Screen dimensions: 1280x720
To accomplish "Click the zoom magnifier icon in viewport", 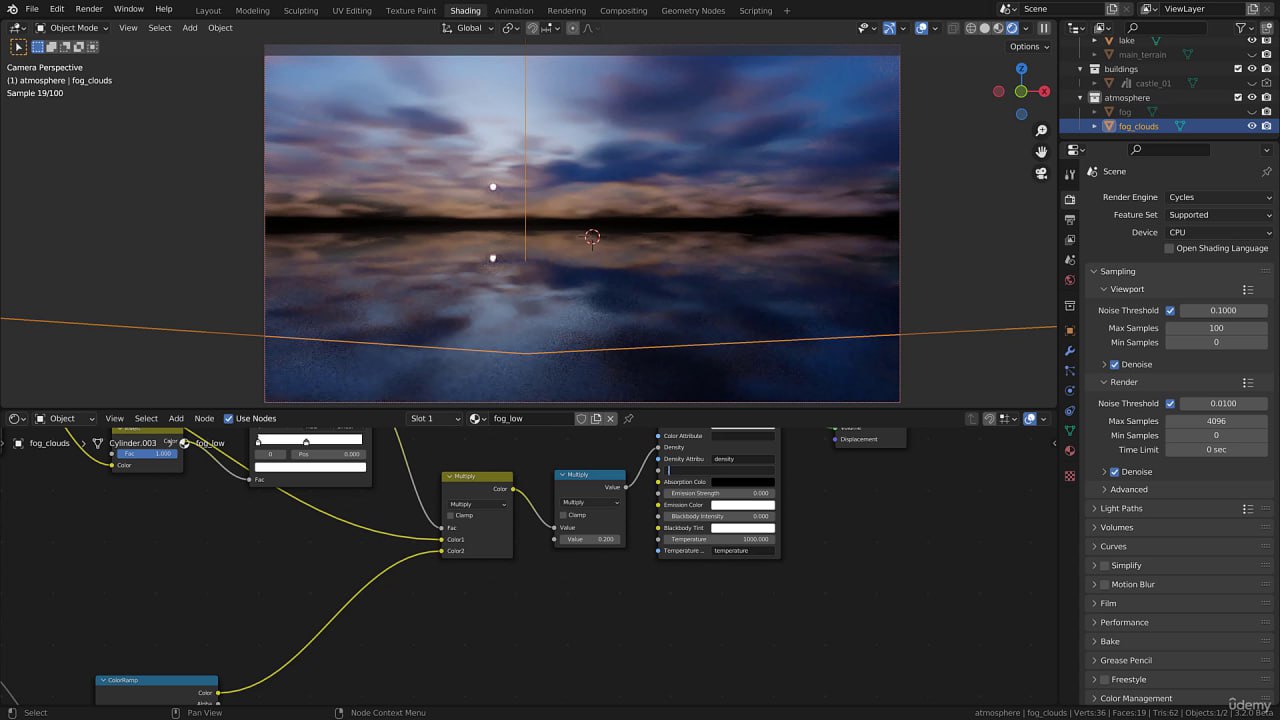I will (1041, 131).
